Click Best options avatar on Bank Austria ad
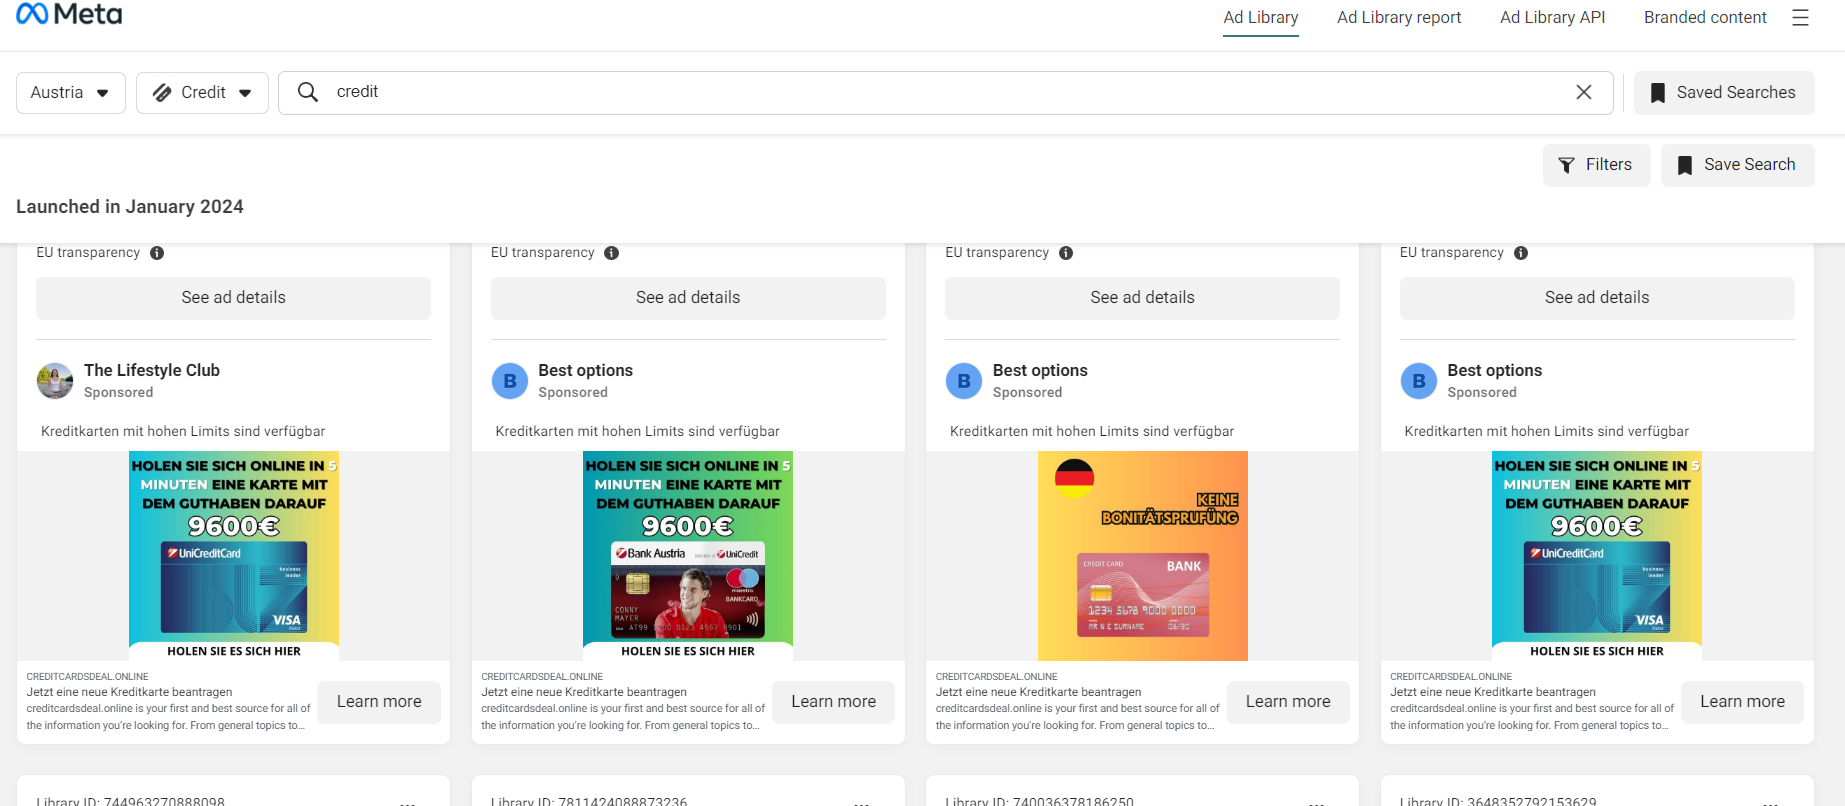This screenshot has width=1845, height=806. [510, 381]
